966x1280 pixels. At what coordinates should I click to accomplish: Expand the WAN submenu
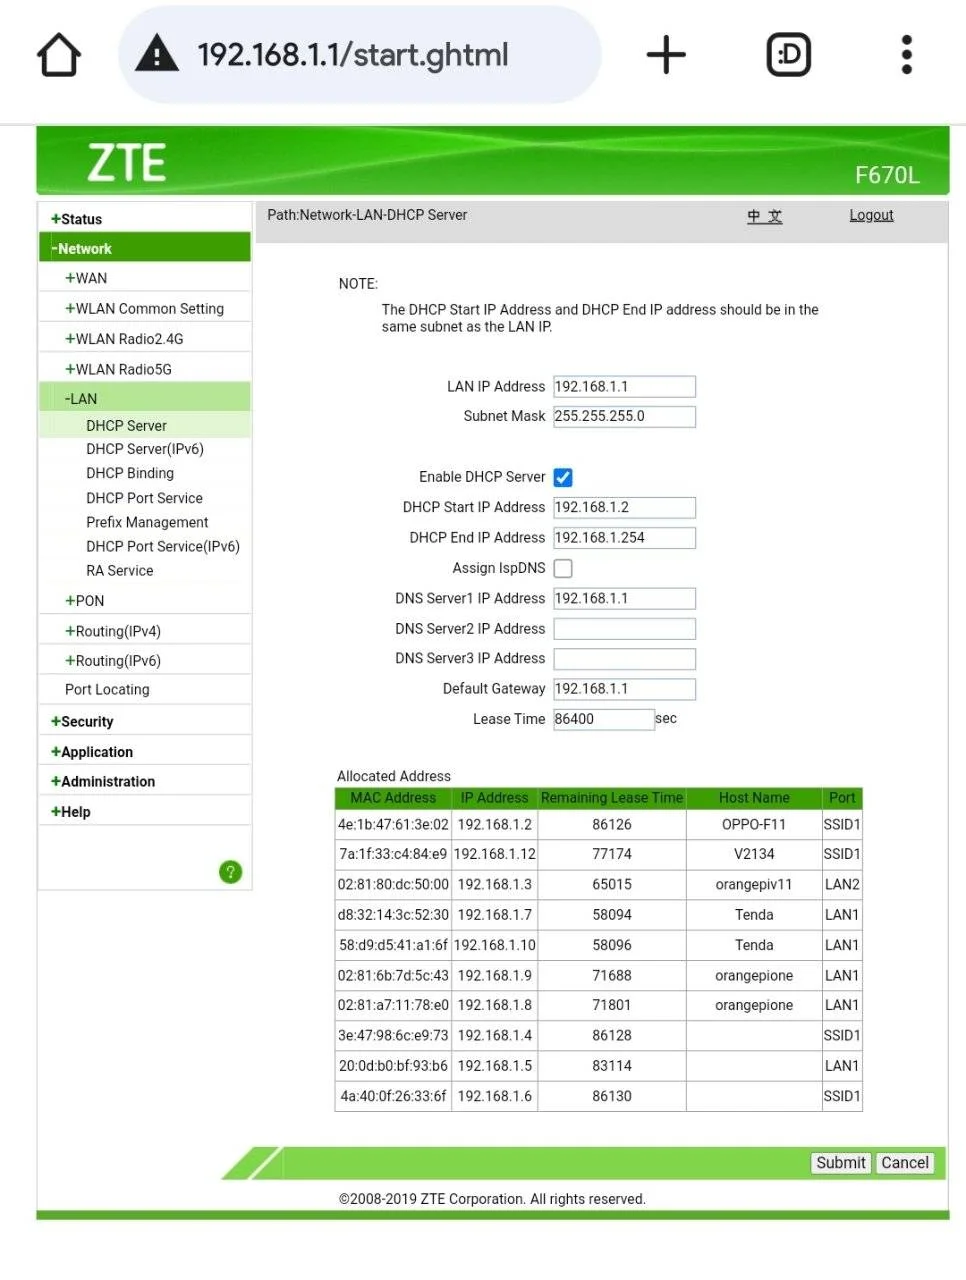pos(86,278)
